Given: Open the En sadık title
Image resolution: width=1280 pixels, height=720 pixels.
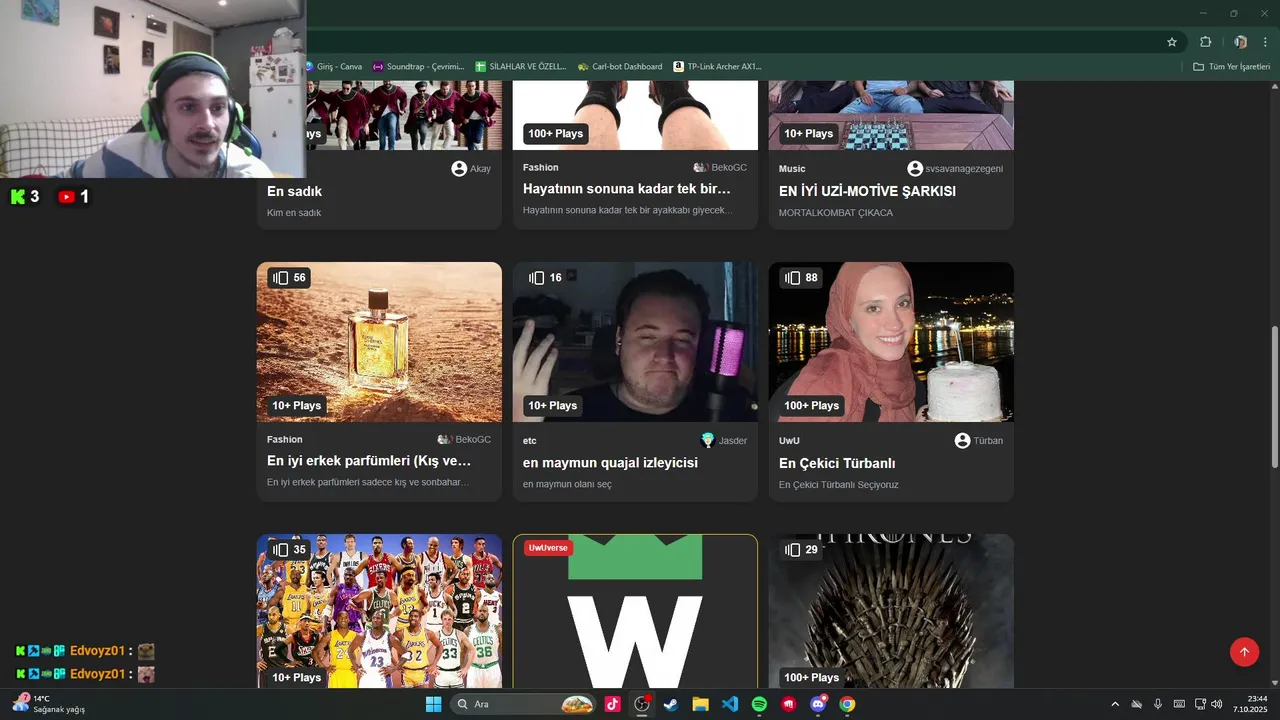Looking at the screenshot, I should [x=294, y=191].
